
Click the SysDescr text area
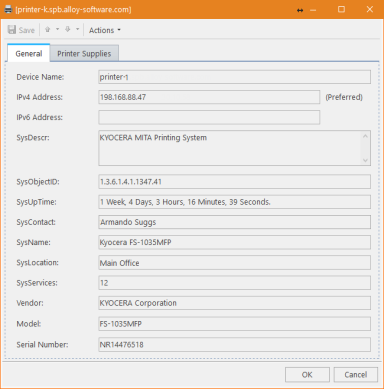pos(234,148)
